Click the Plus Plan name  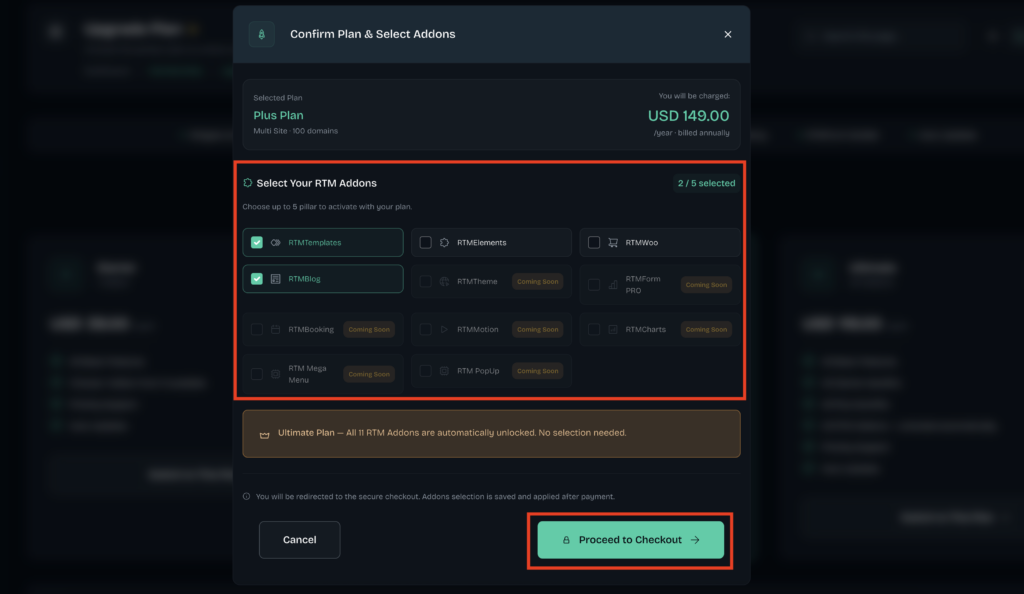[278, 115]
